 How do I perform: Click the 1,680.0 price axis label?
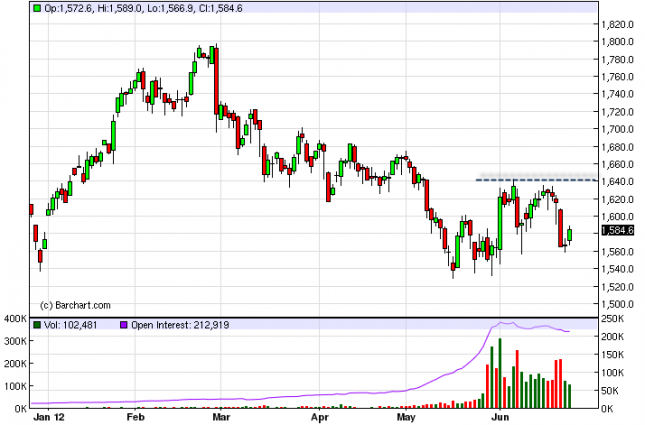(x=617, y=147)
